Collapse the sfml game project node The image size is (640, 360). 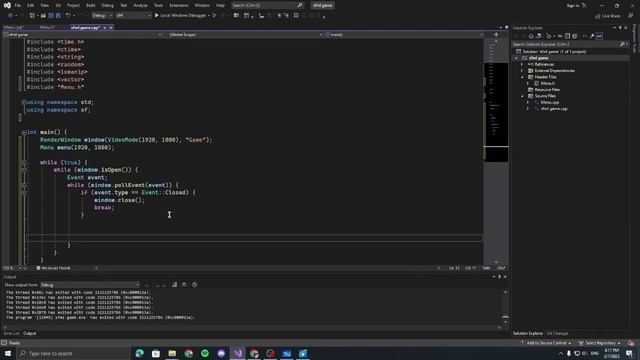click(516, 58)
